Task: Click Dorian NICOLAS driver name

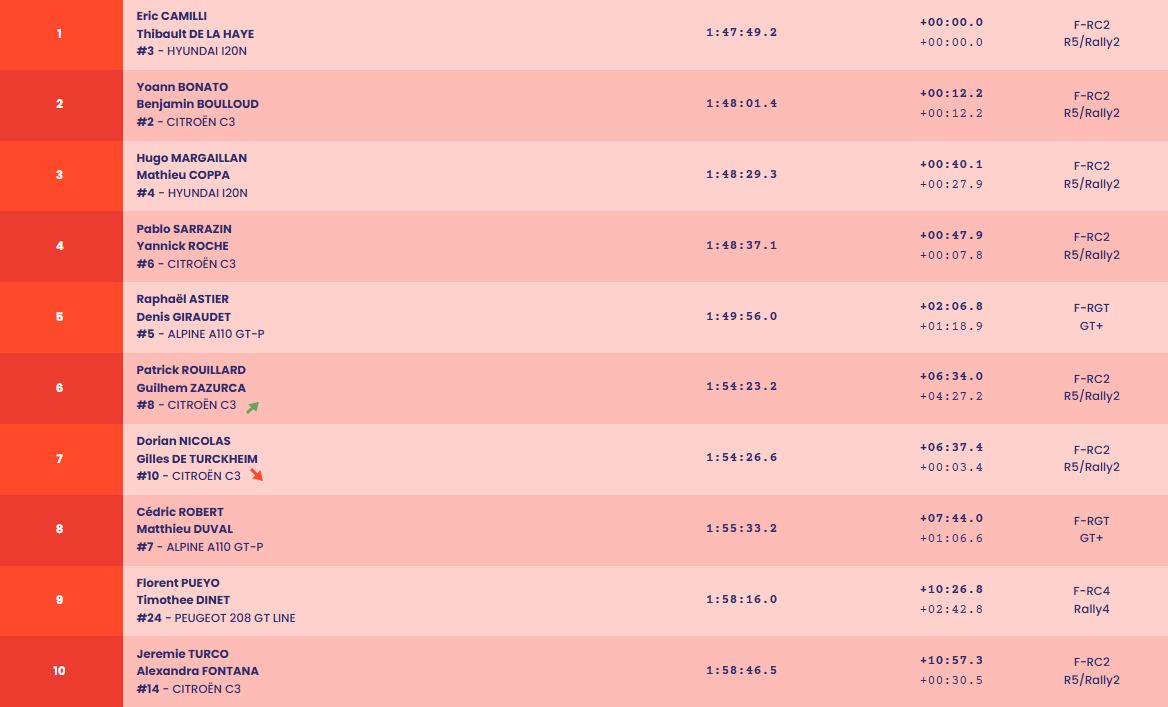Action: (x=183, y=441)
